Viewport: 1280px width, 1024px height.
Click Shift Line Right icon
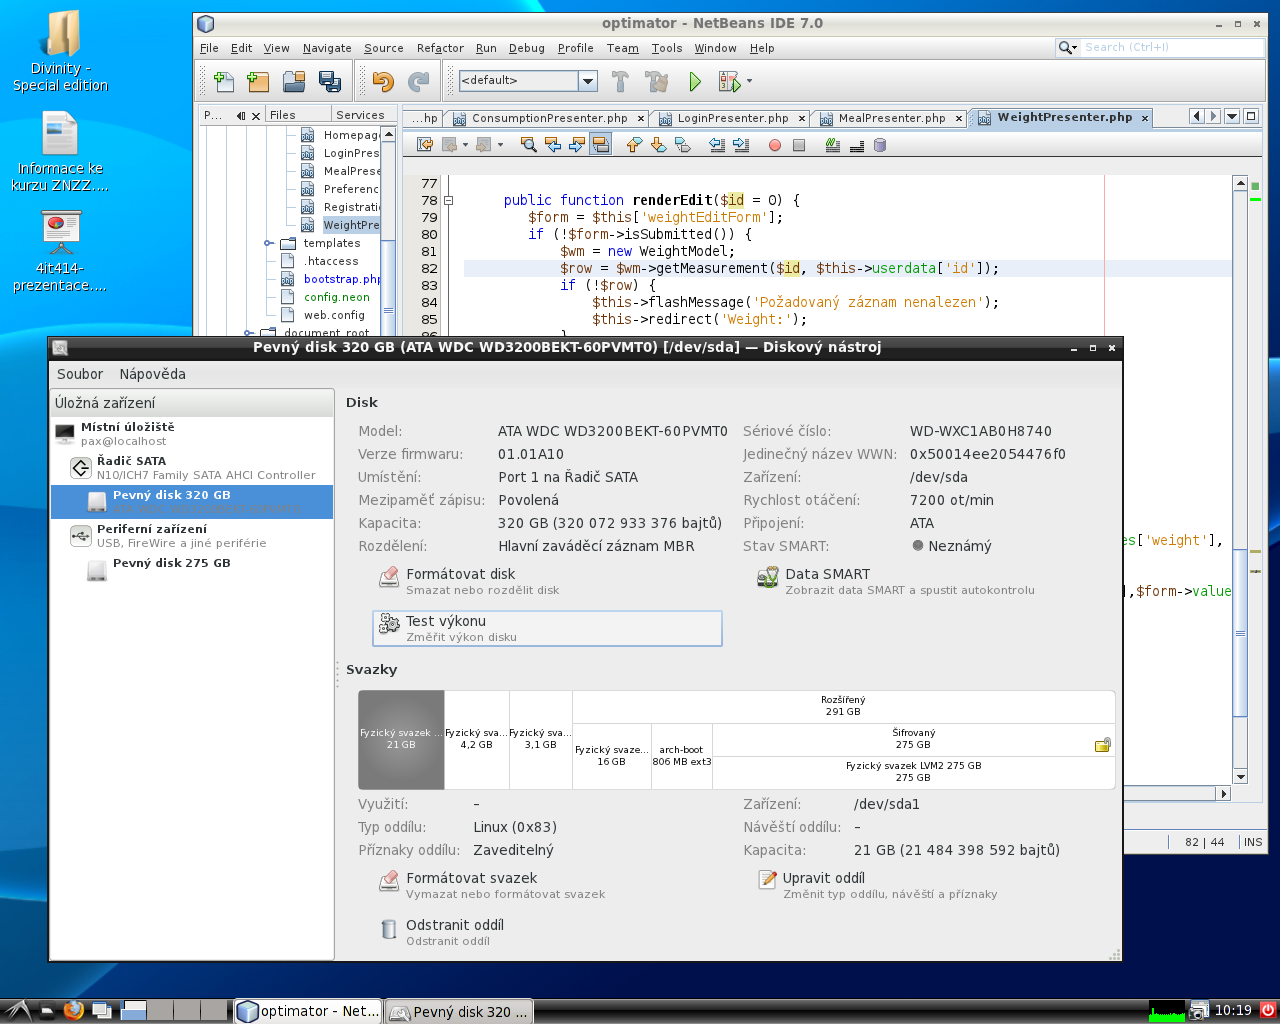741,145
